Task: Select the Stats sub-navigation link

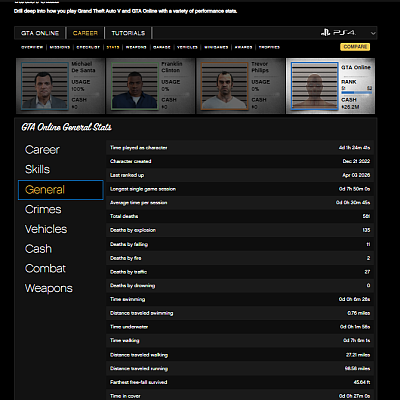Action: coord(113,47)
